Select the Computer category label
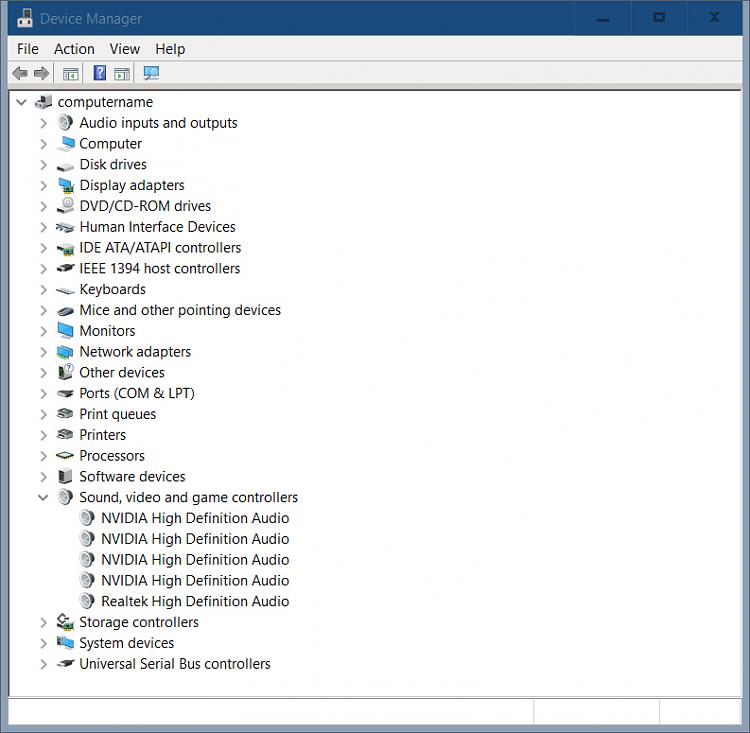The width and height of the screenshot is (750, 733). tap(110, 144)
